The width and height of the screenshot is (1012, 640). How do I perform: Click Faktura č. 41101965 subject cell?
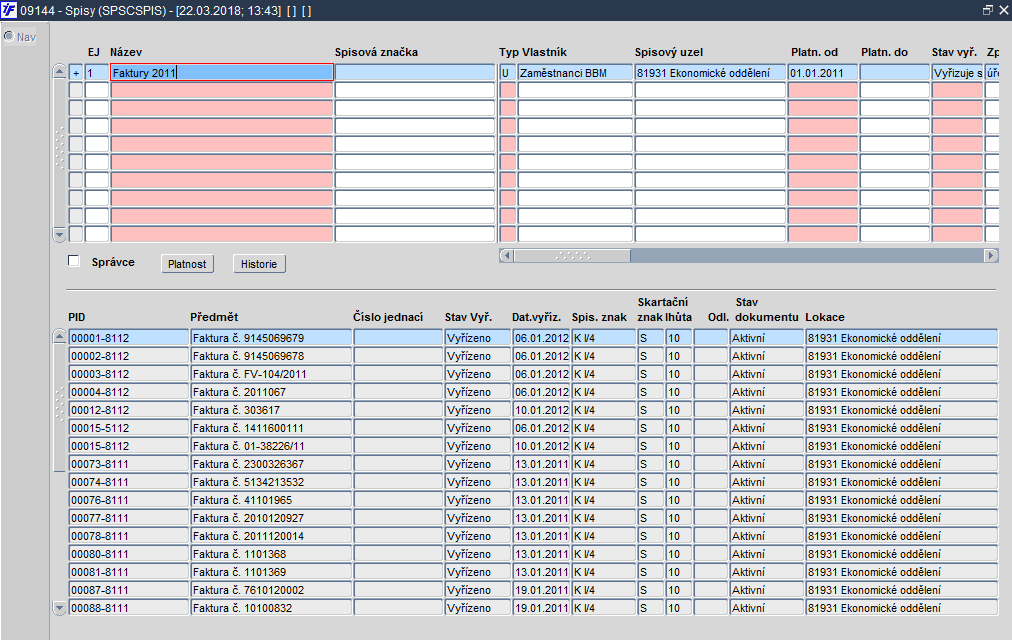point(271,500)
